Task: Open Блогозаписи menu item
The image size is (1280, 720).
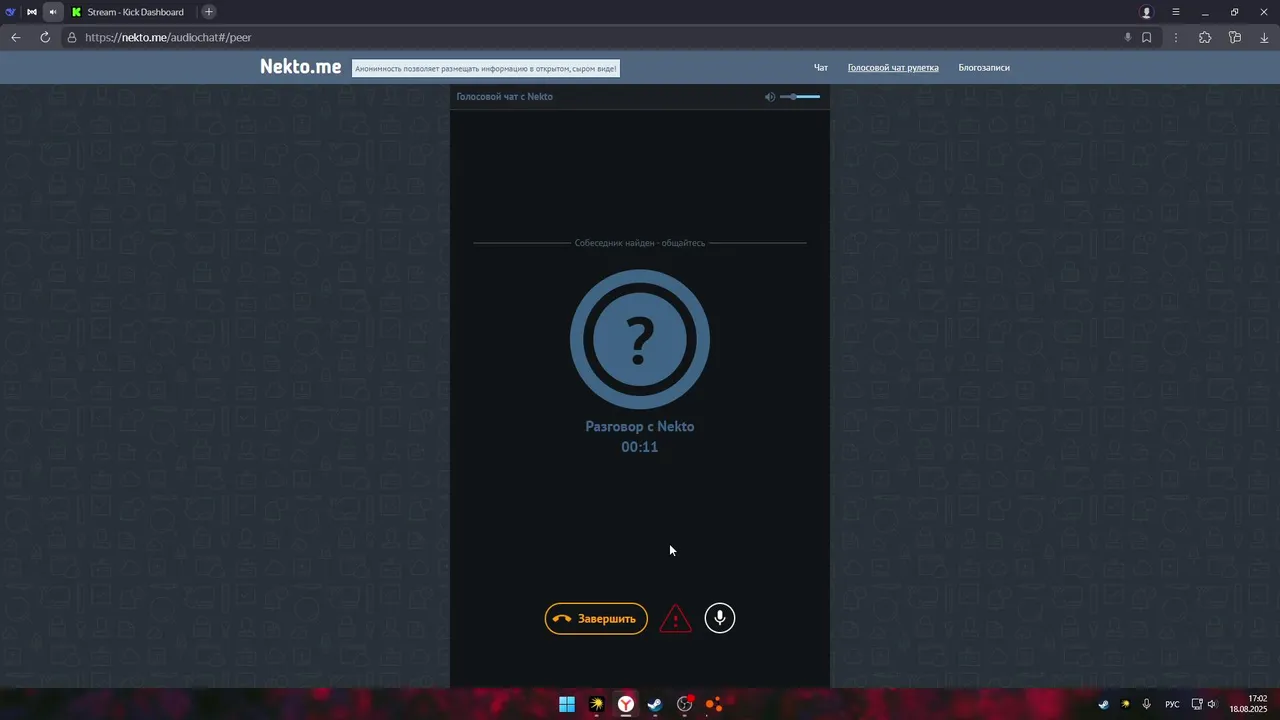Action: pos(984,68)
